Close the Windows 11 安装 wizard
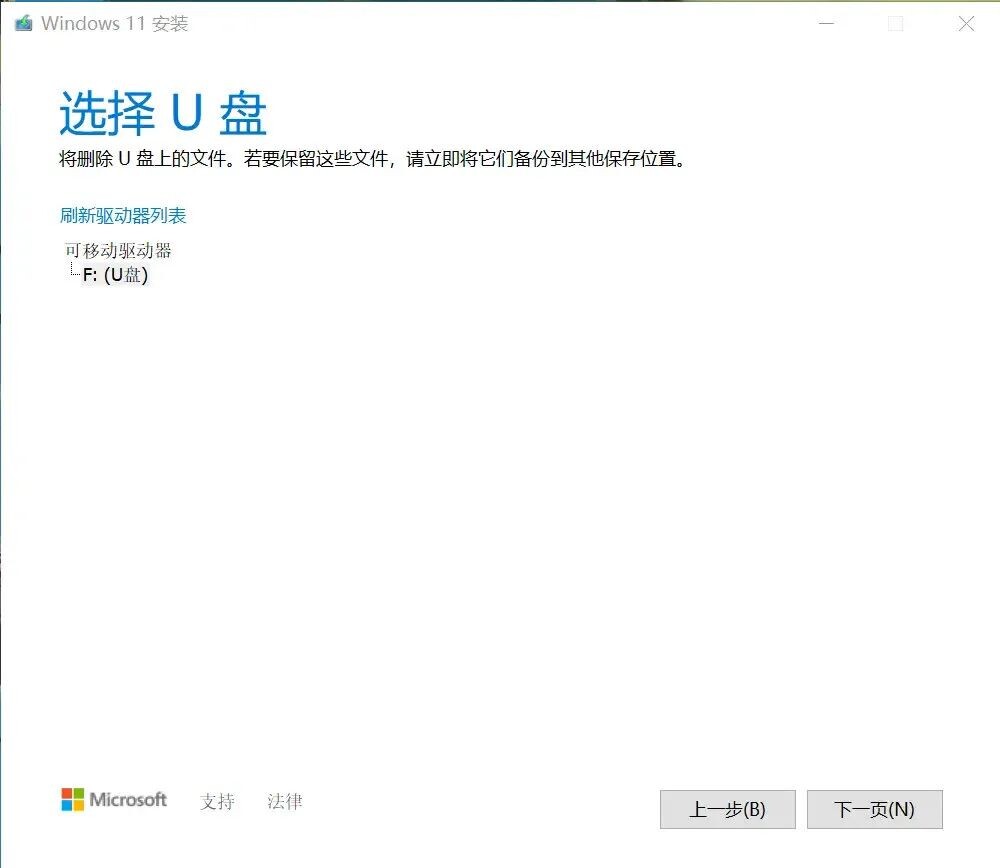The image size is (1000, 868). 965,22
